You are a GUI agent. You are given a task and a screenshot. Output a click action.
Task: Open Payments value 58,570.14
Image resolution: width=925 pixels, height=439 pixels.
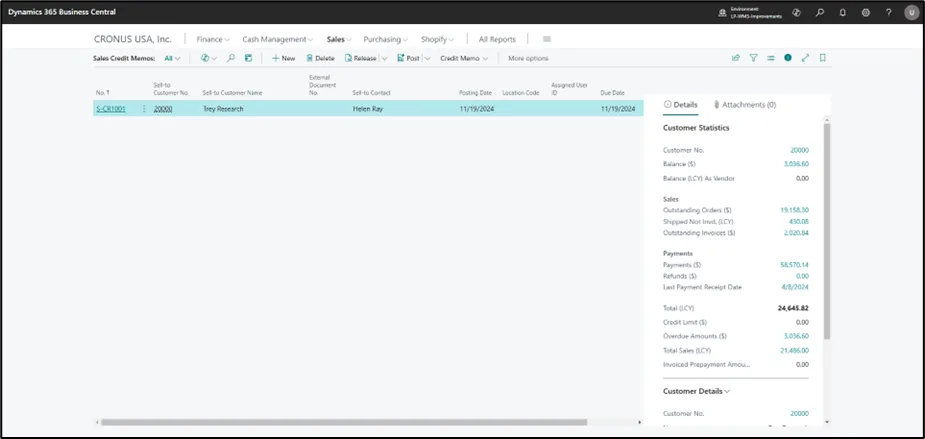pos(794,265)
